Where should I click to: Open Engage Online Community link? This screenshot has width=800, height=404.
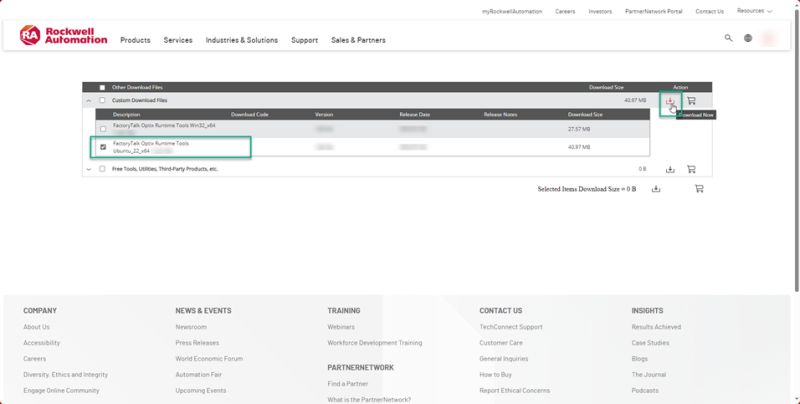point(61,390)
